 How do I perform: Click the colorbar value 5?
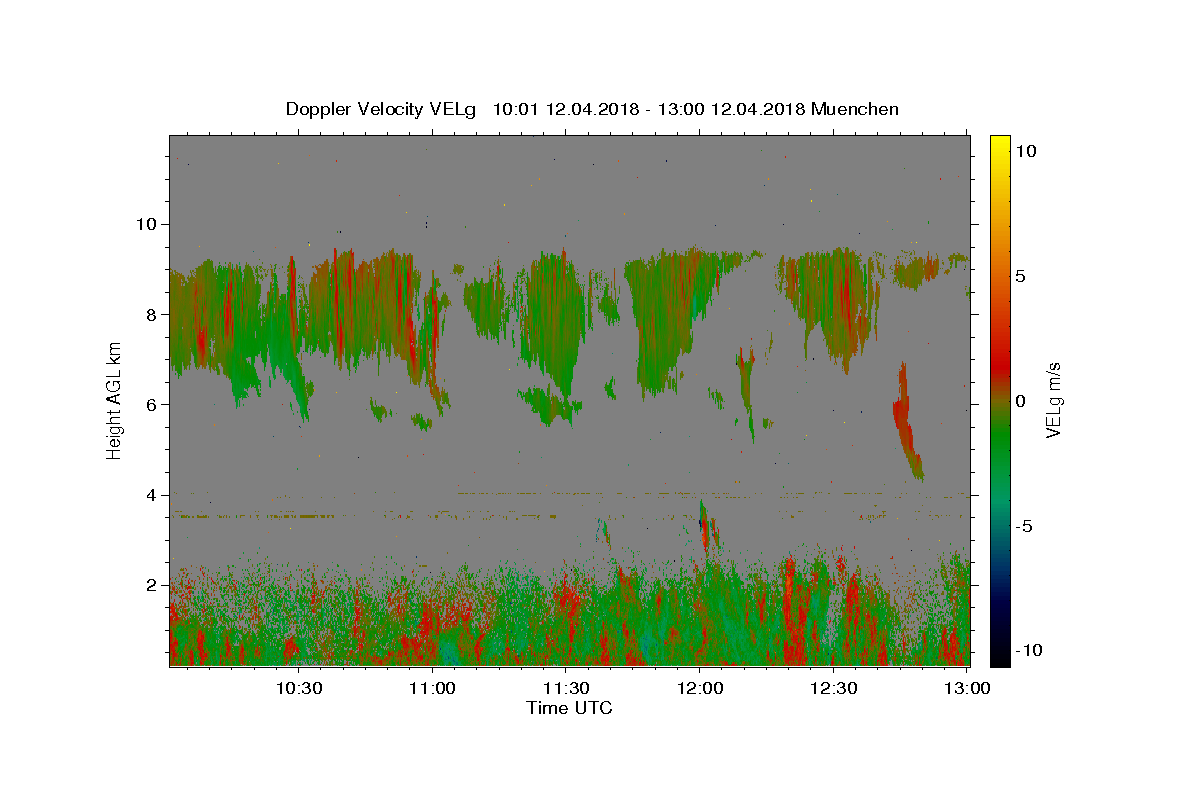(x=1020, y=276)
